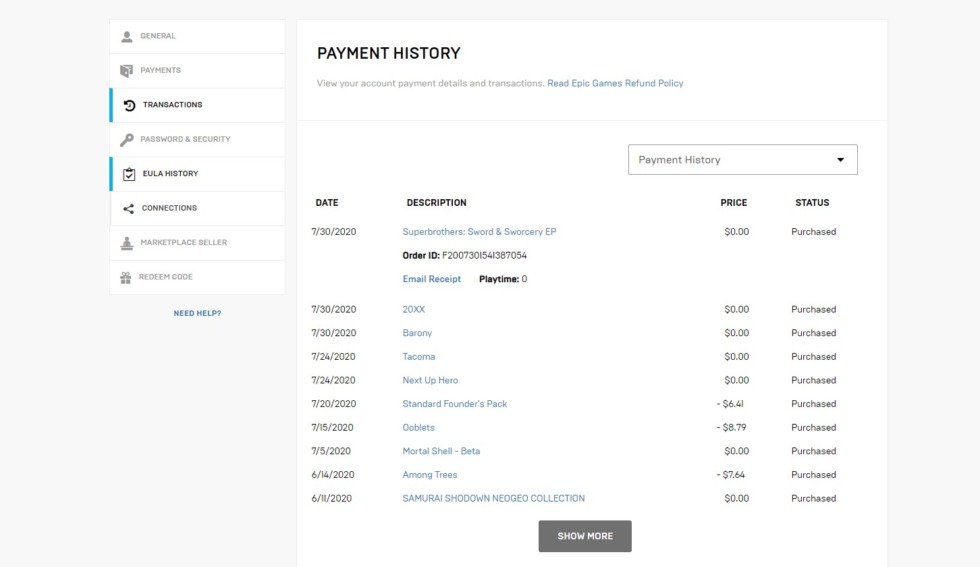This screenshot has width=980, height=567.
Task: Open Password & Security settings
Action: point(198,139)
